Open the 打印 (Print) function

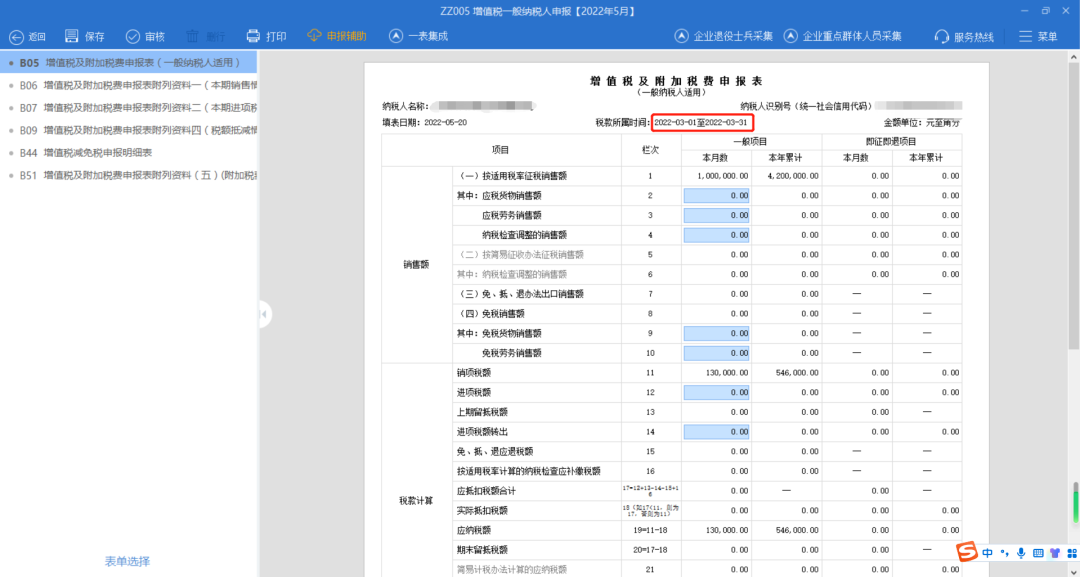pyautogui.click(x=264, y=36)
